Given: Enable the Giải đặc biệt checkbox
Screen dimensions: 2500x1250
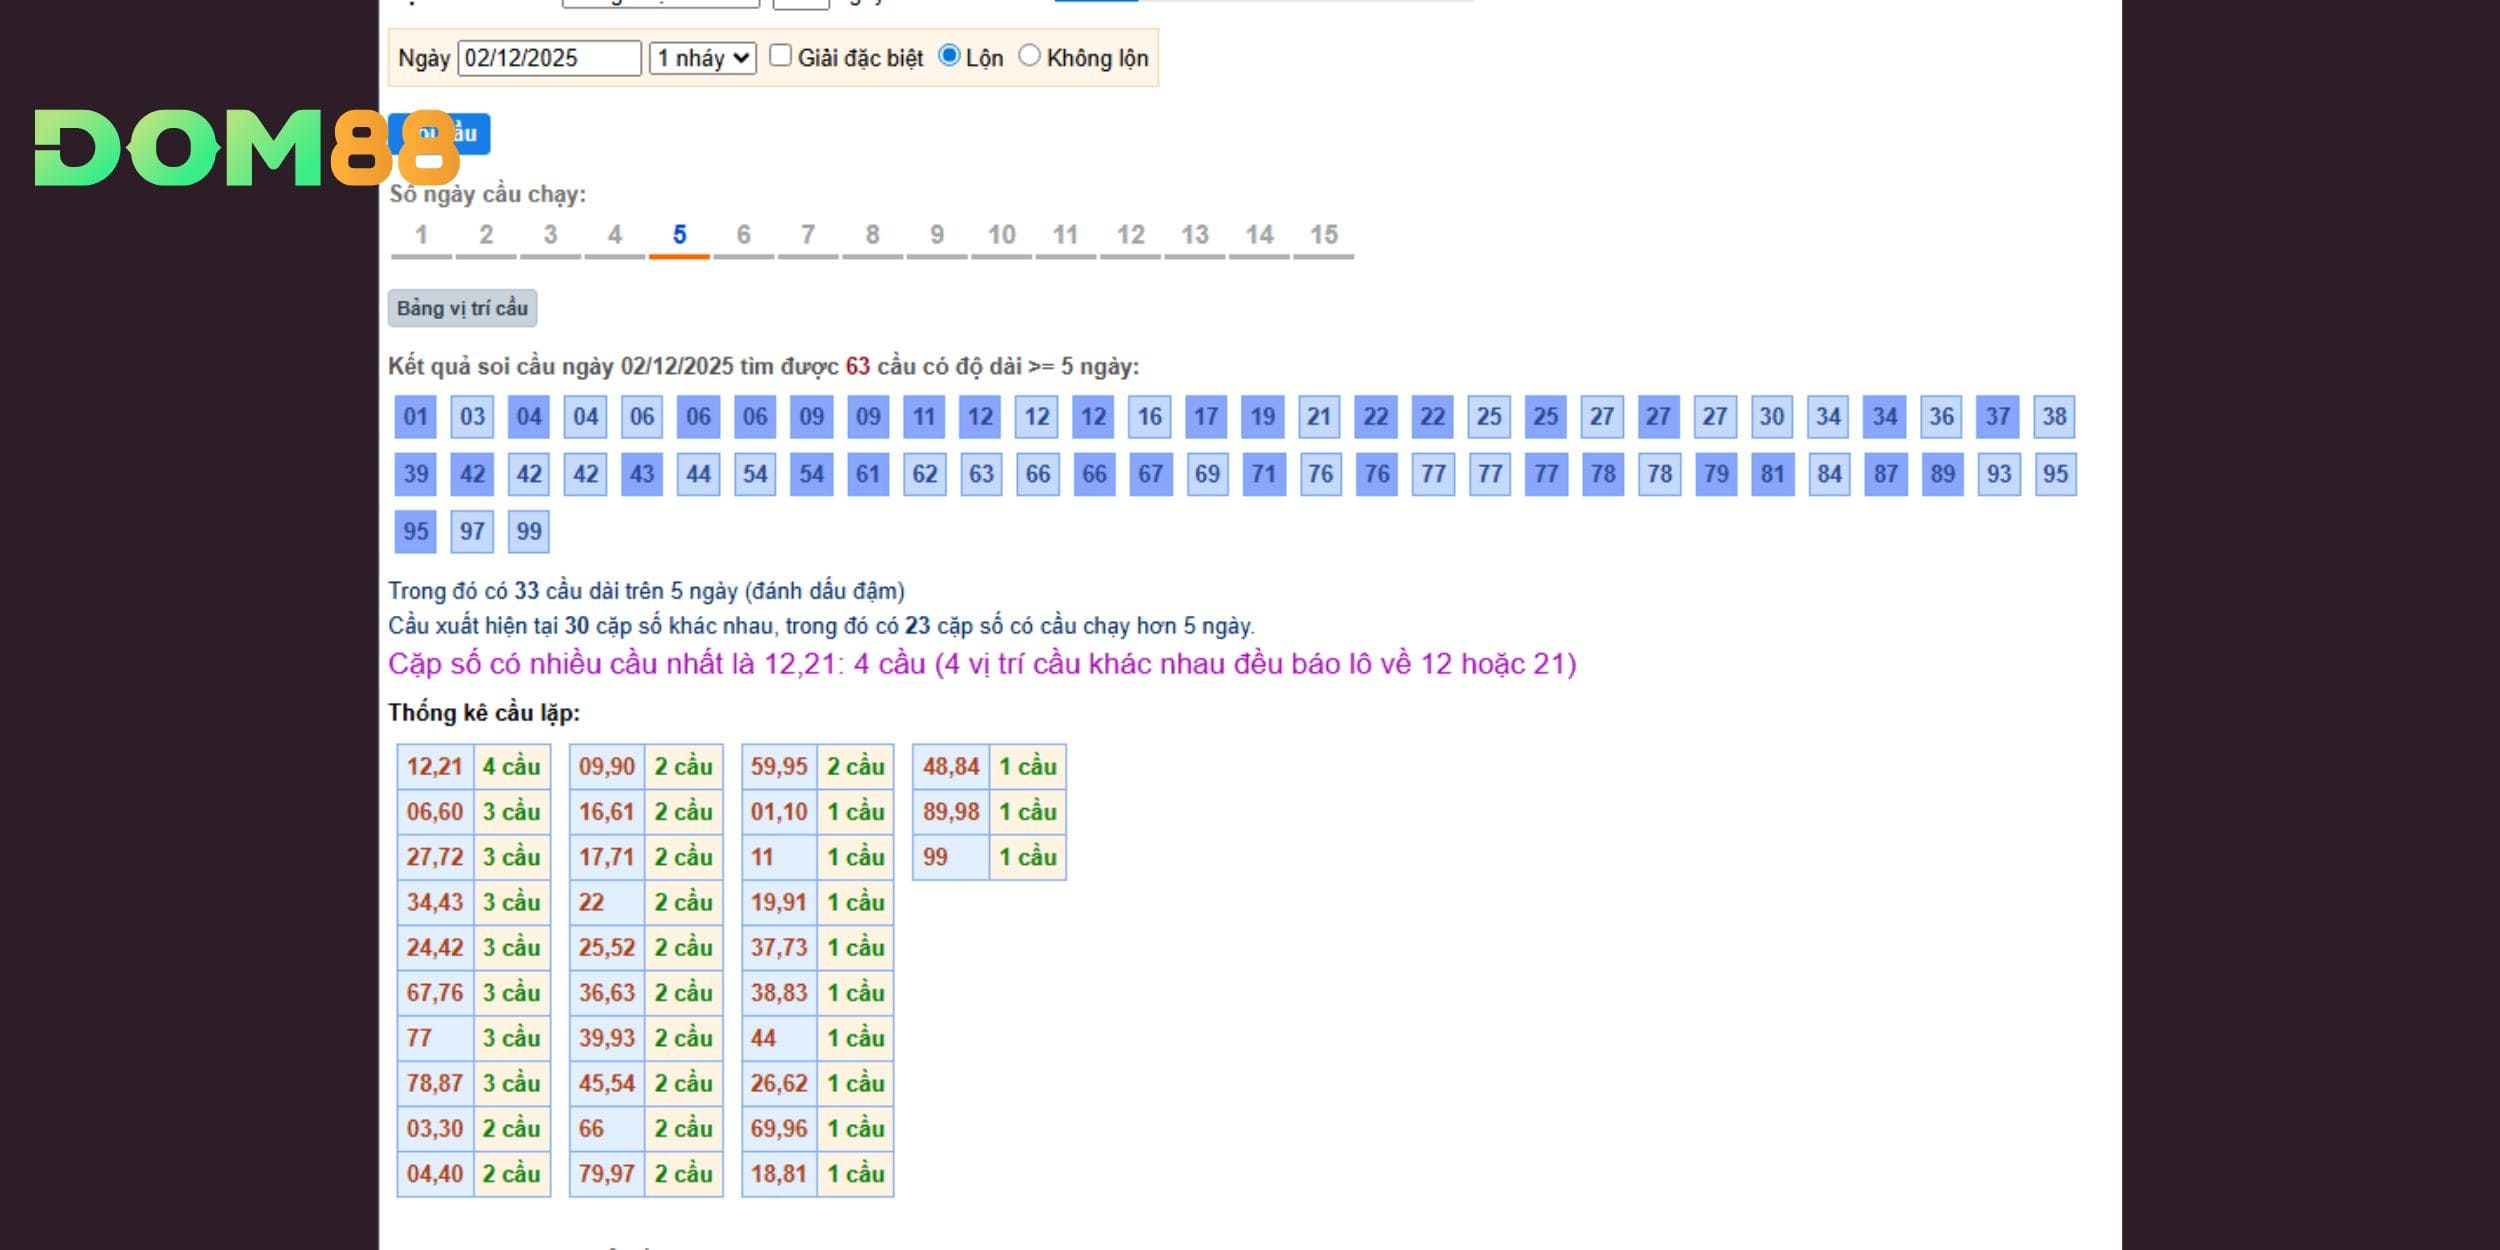Looking at the screenshot, I should pyautogui.click(x=781, y=56).
